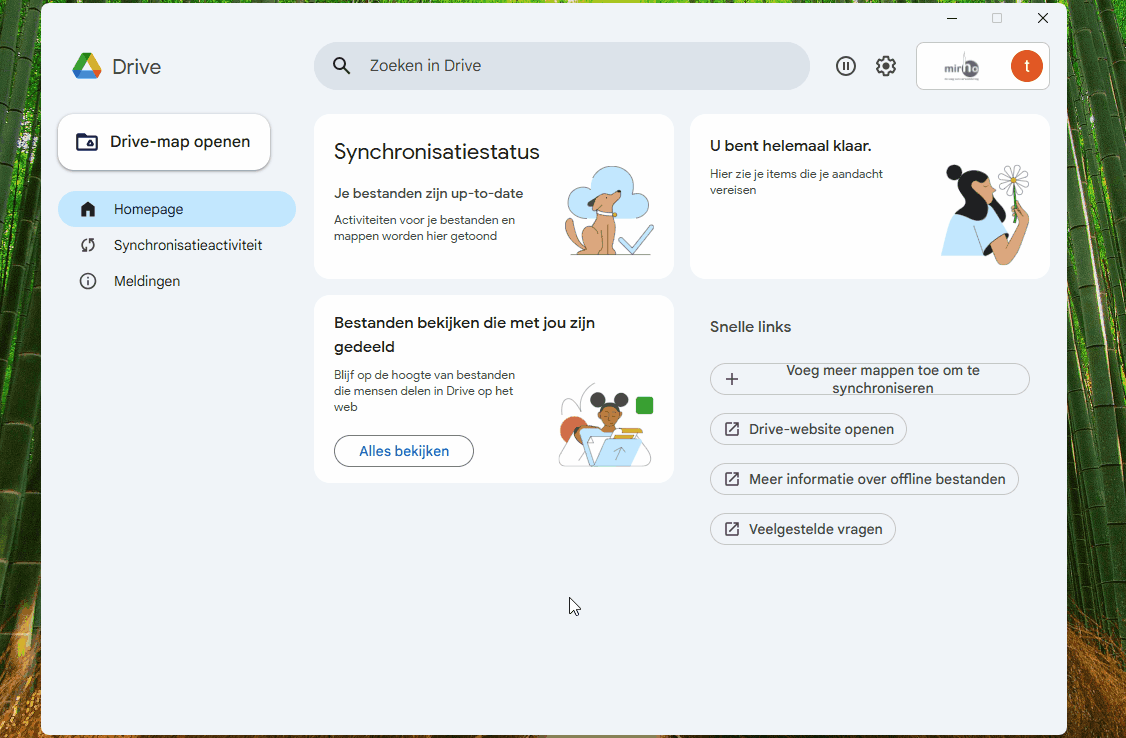
Task: Open settings via the gear icon
Action: pyautogui.click(x=886, y=66)
